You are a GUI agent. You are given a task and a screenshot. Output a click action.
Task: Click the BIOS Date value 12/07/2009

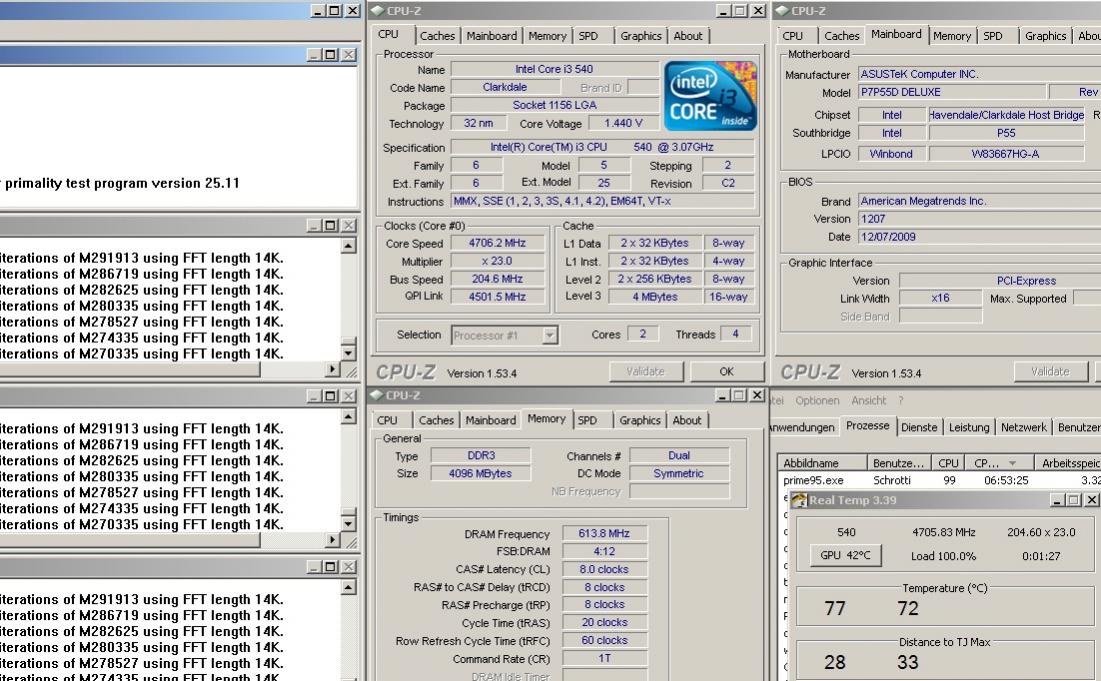click(980, 237)
